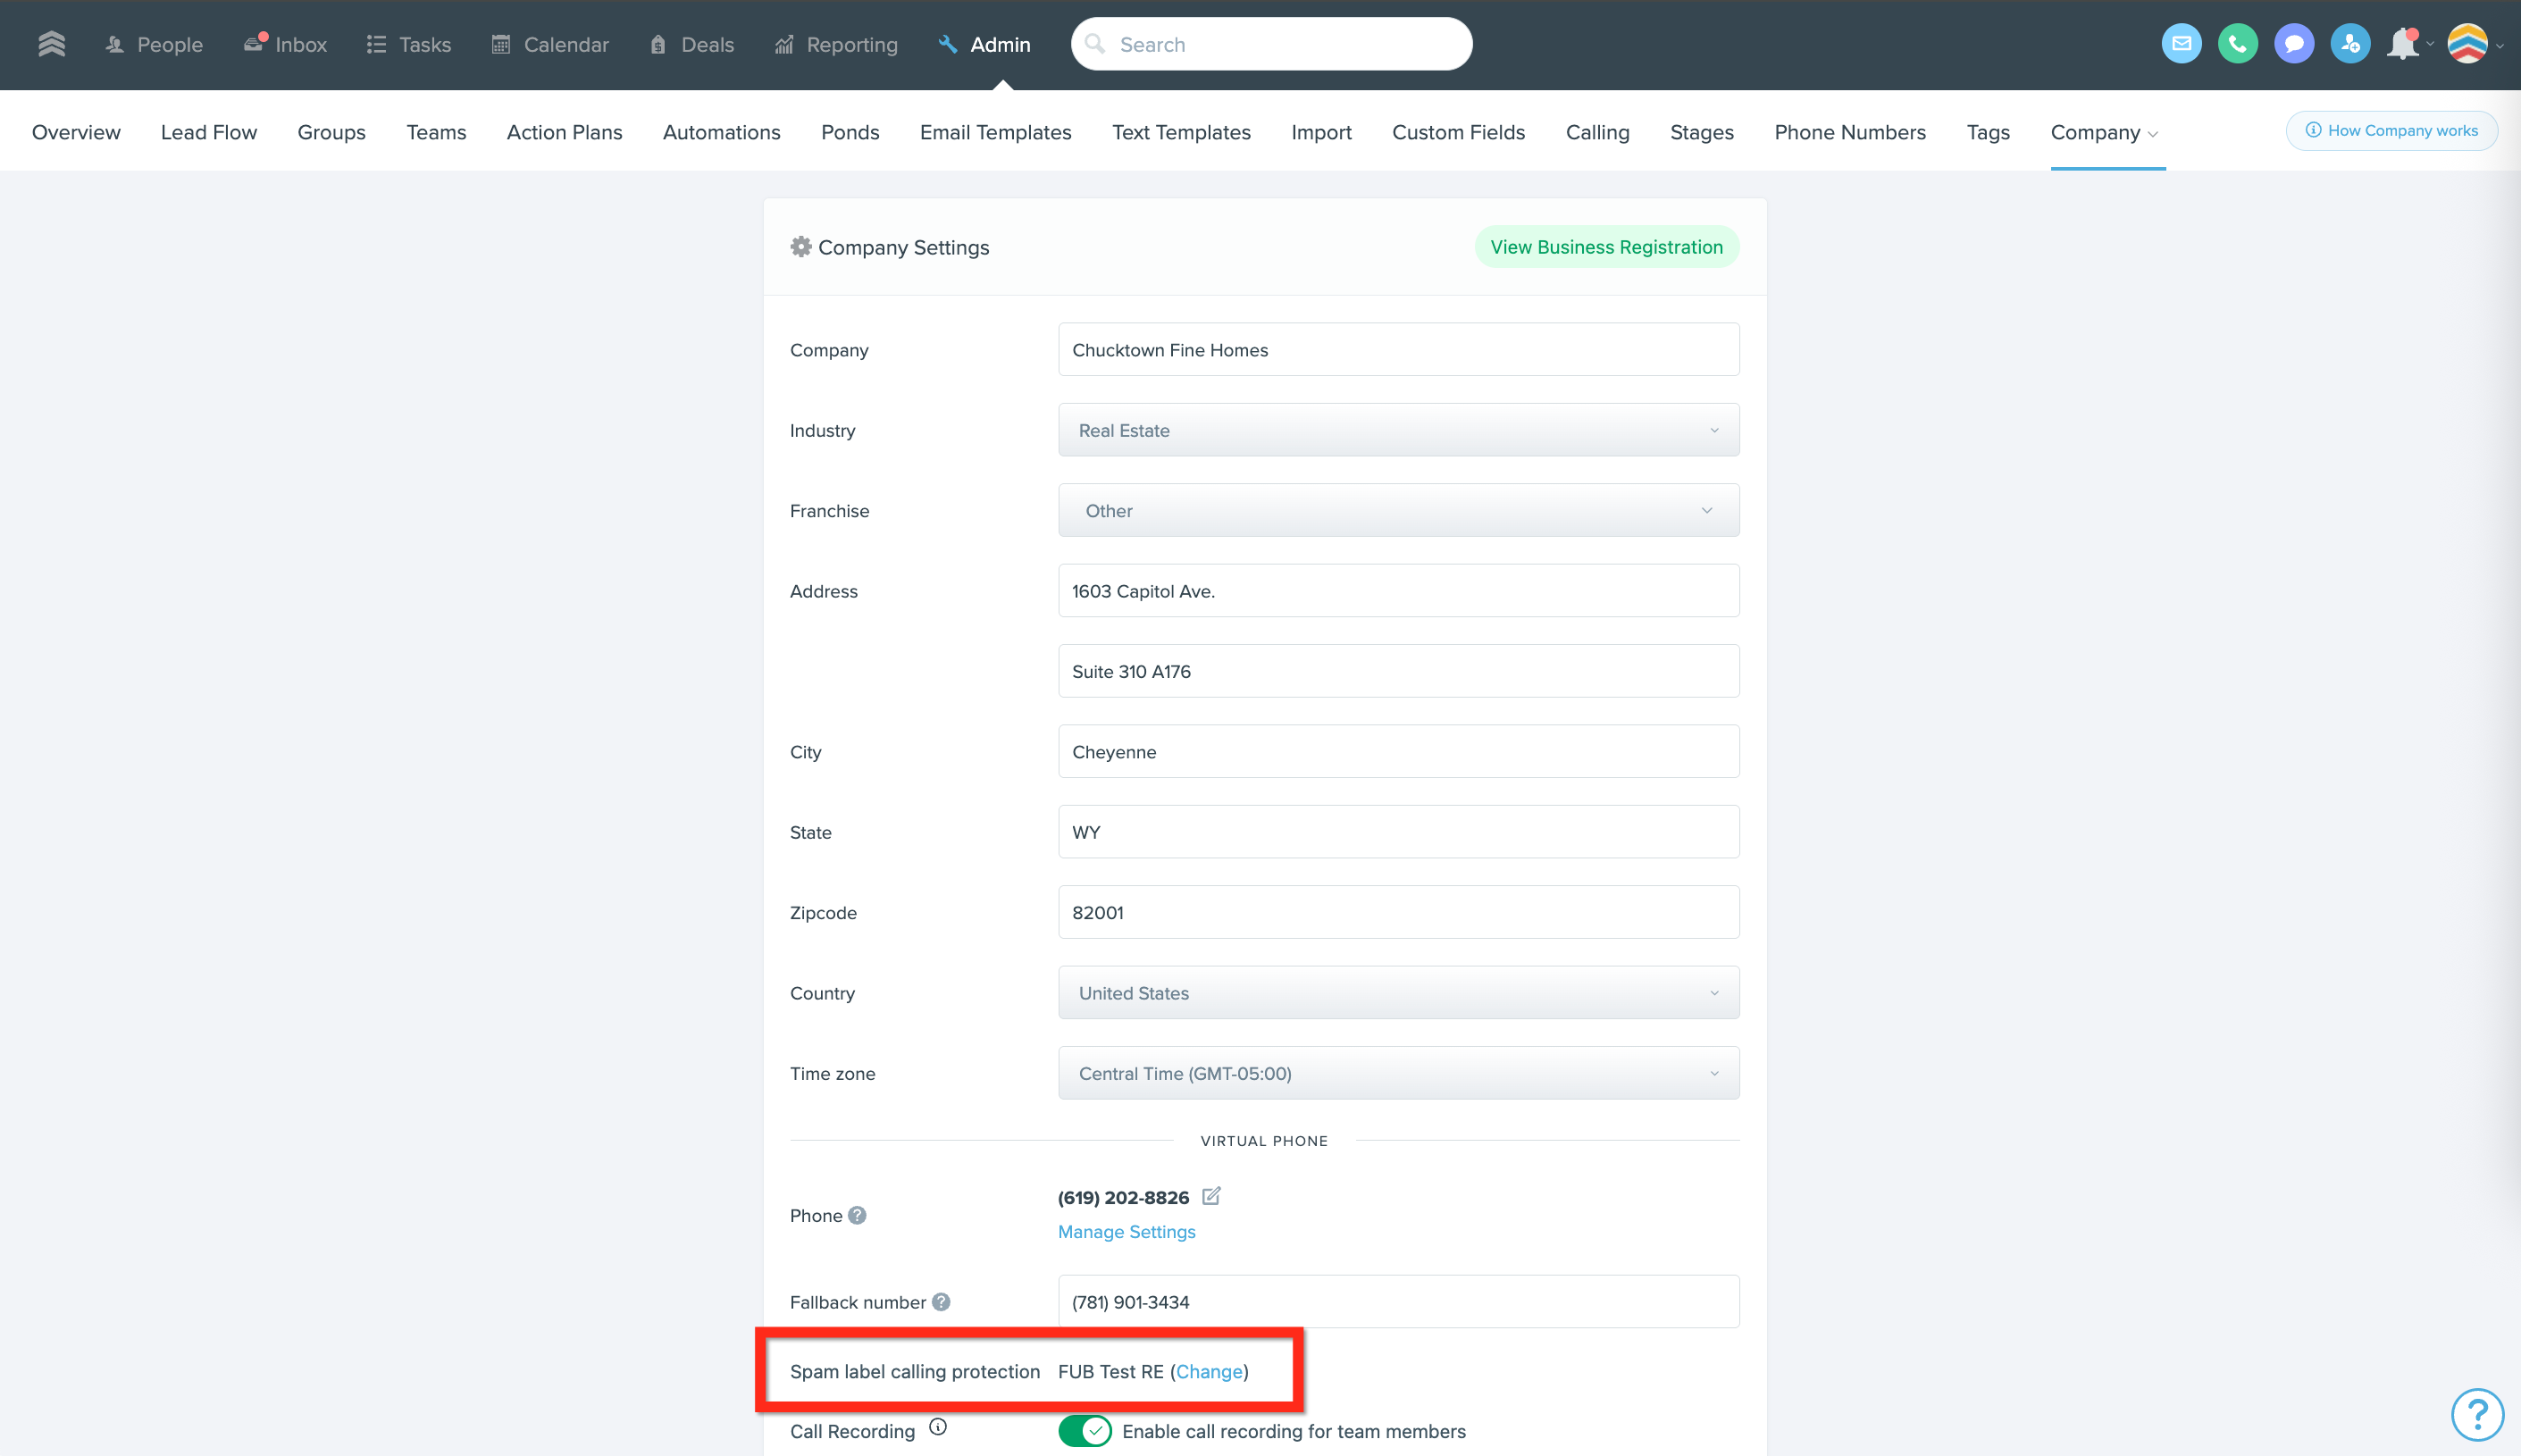2521x1456 pixels.
Task: Expand the Franchise dropdown set to Other
Action: (1397, 510)
